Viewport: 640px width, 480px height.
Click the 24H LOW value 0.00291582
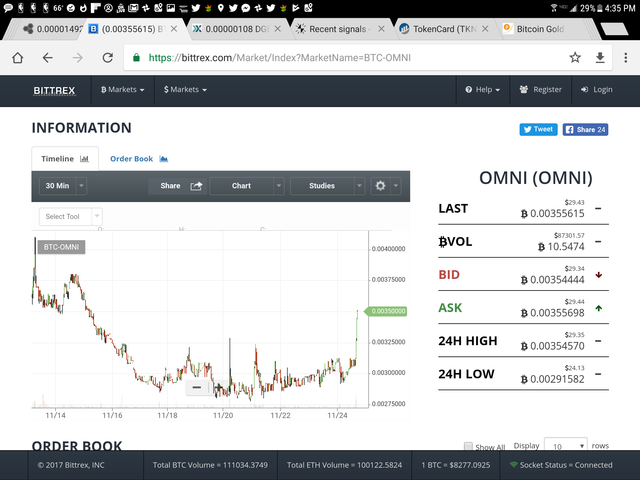(553, 379)
